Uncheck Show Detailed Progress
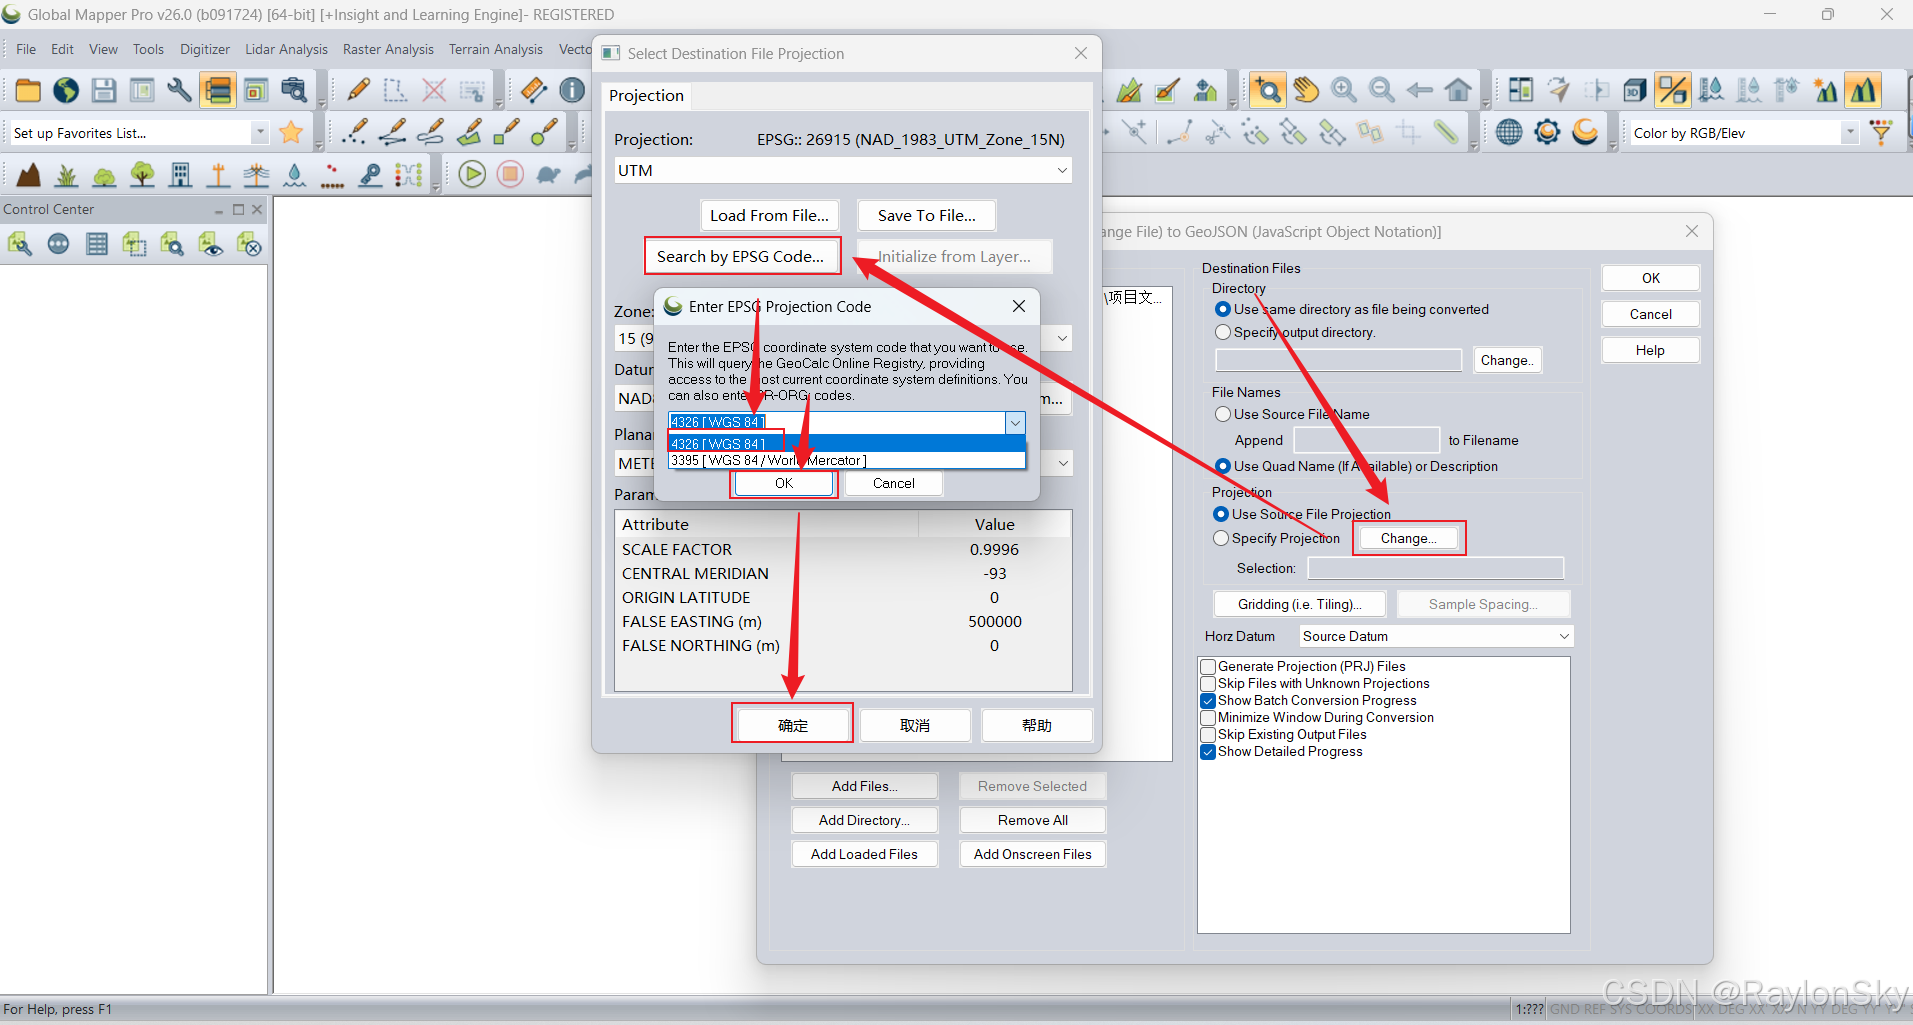 (1208, 752)
